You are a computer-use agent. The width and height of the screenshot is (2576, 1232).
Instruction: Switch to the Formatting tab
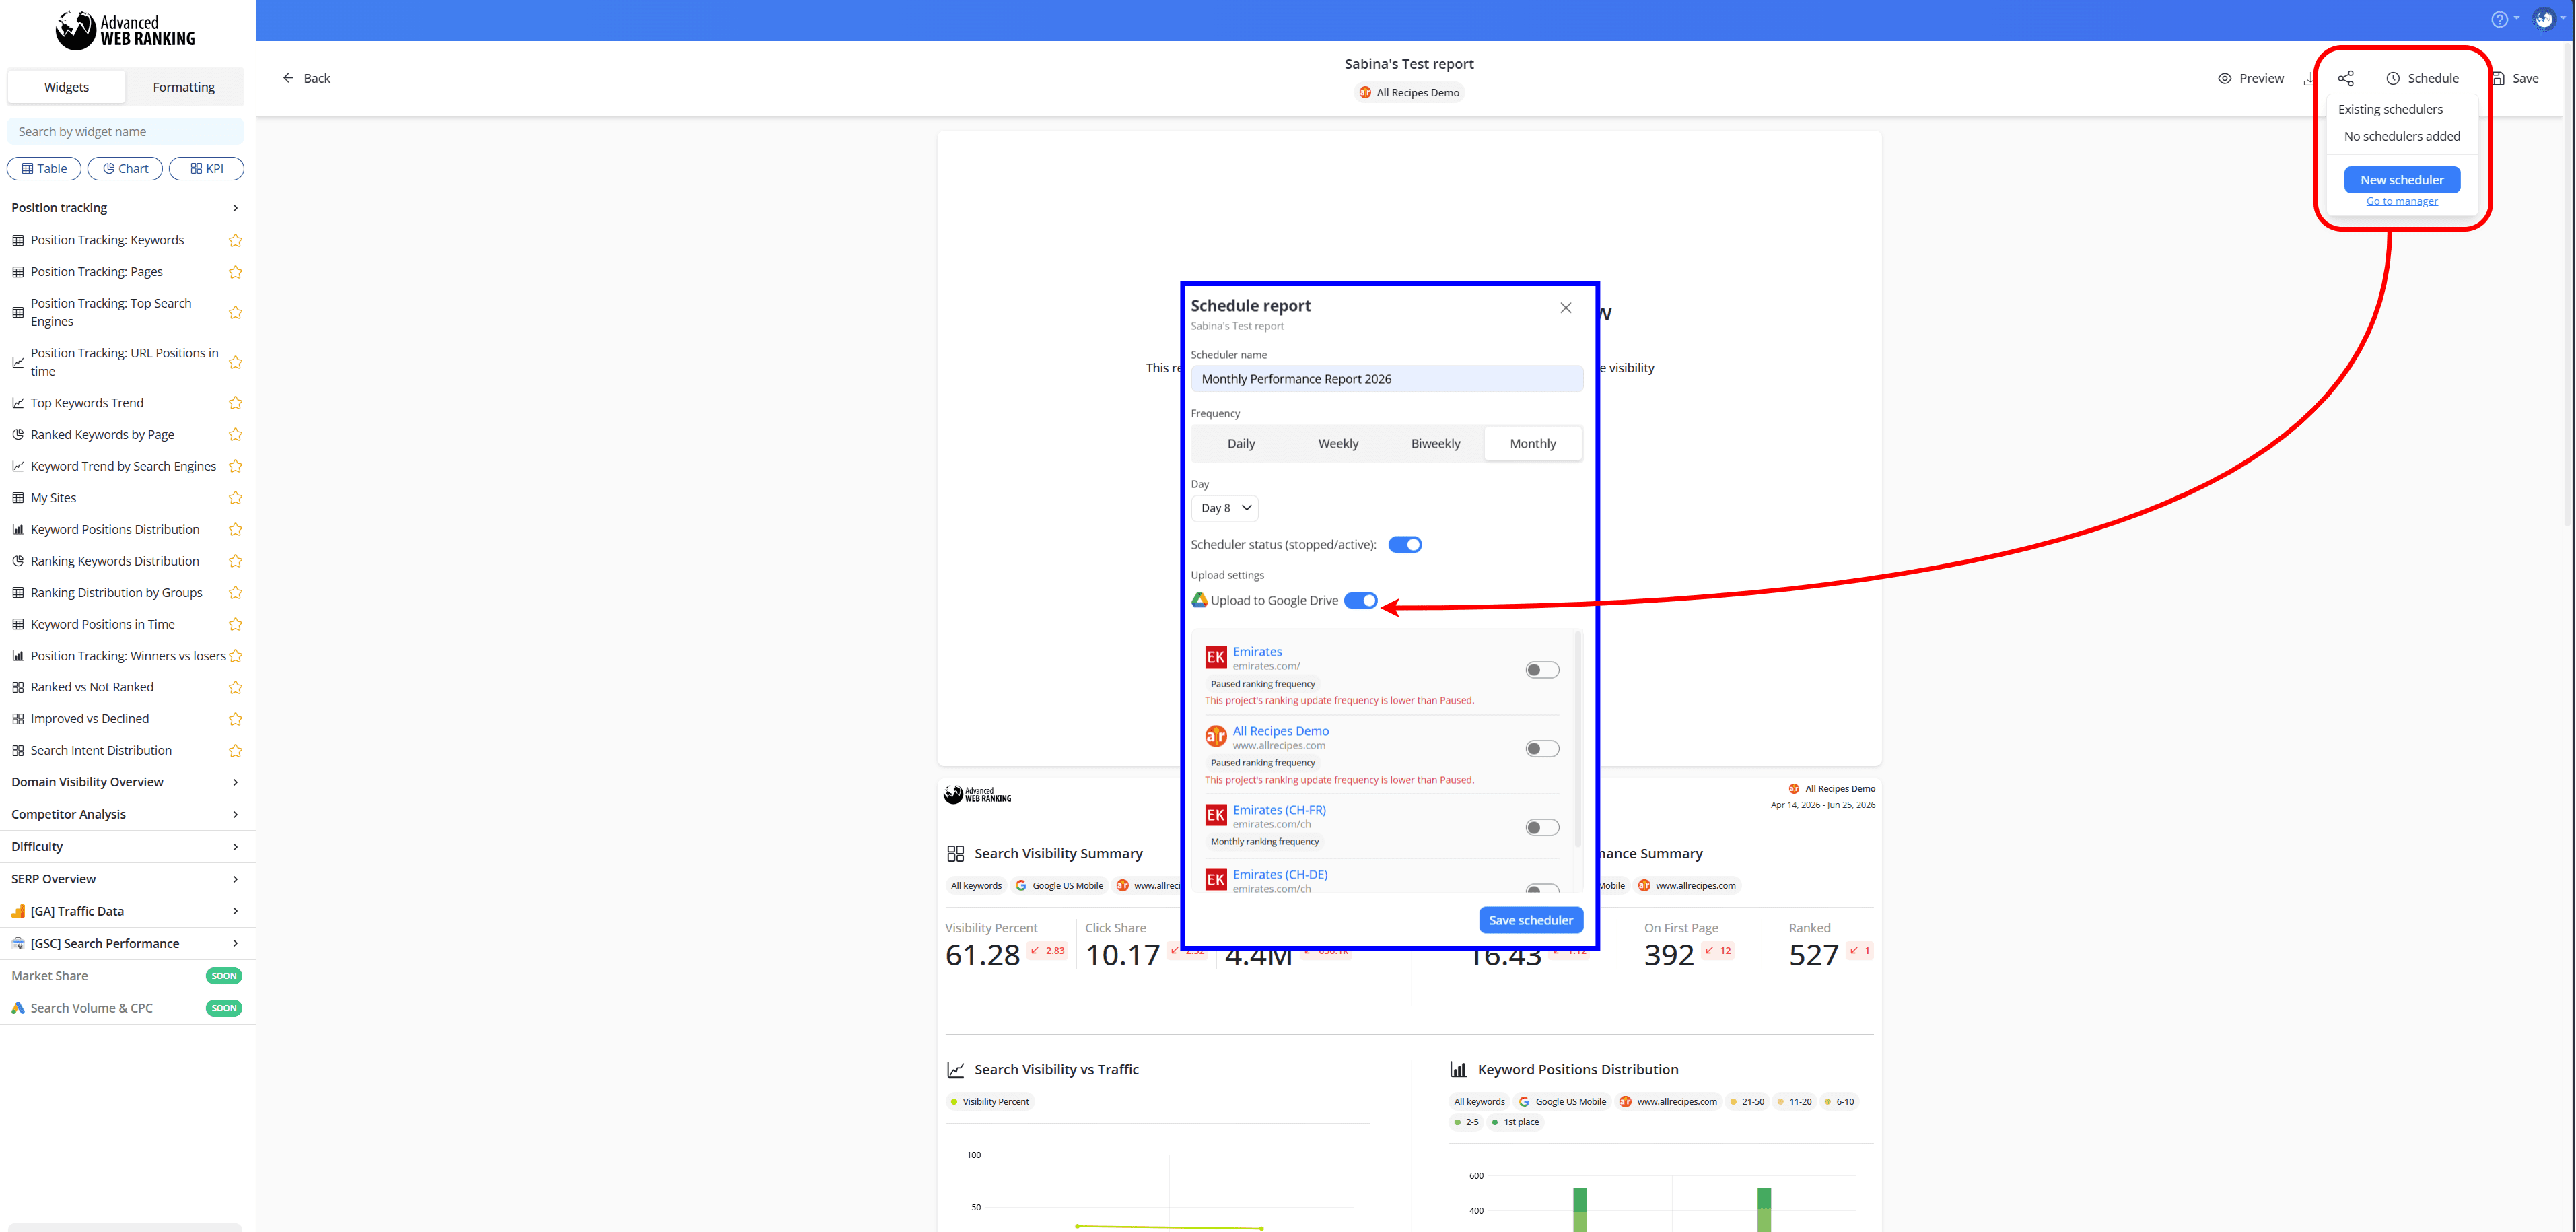tap(184, 87)
